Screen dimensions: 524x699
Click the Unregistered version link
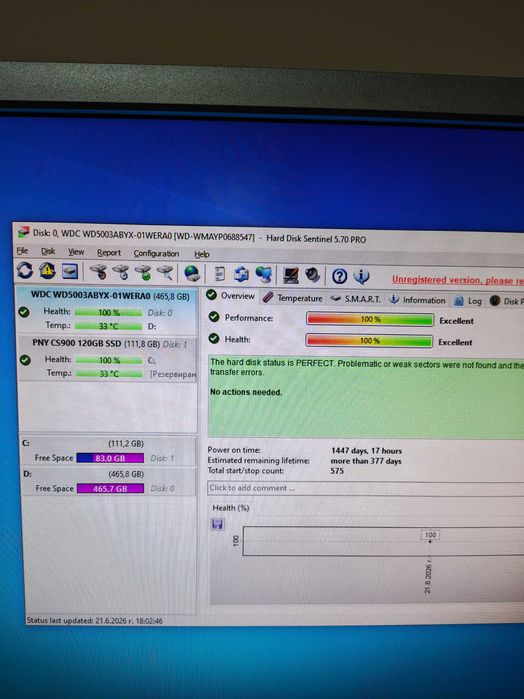[458, 280]
